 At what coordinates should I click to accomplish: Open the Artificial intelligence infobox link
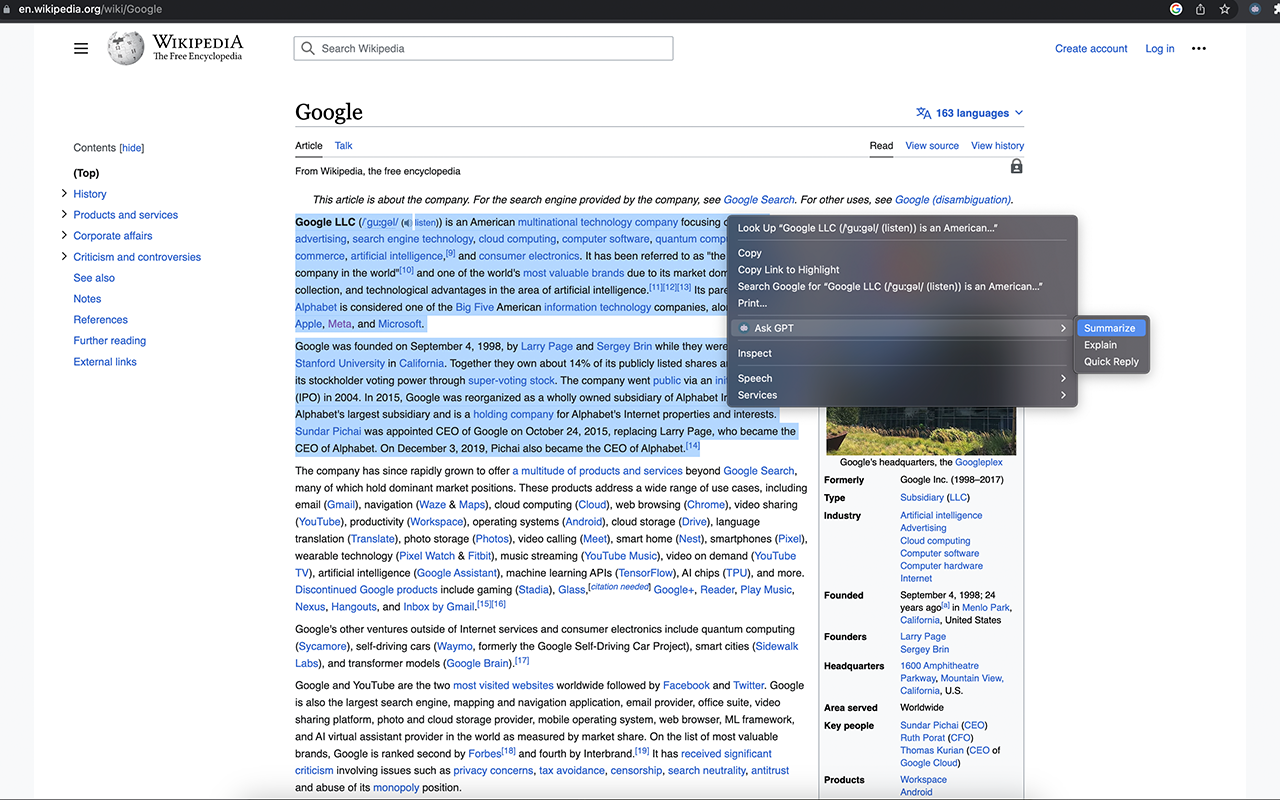coord(941,515)
